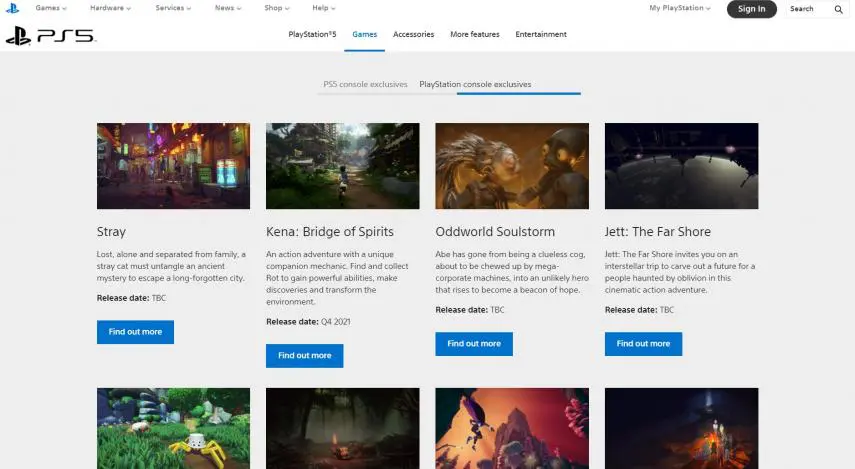Open the More features tab
The width and height of the screenshot is (855, 469).
point(474,34)
